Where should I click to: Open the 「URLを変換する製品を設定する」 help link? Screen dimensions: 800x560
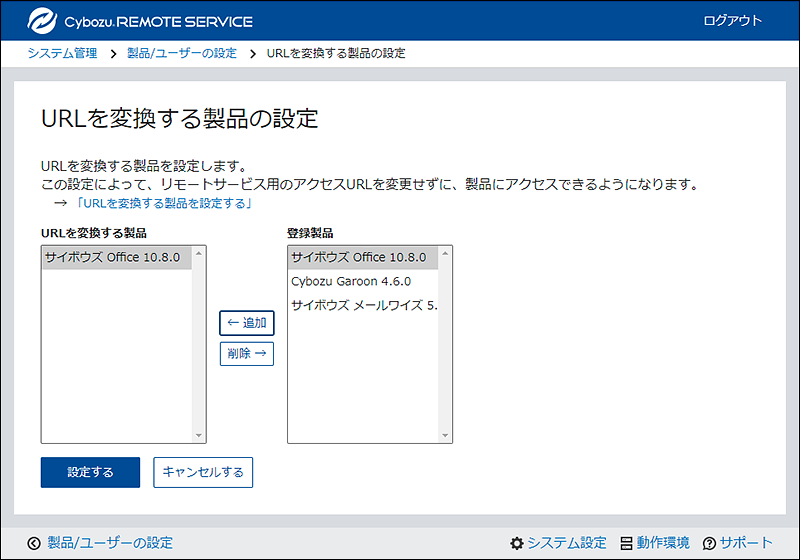tap(164, 203)
